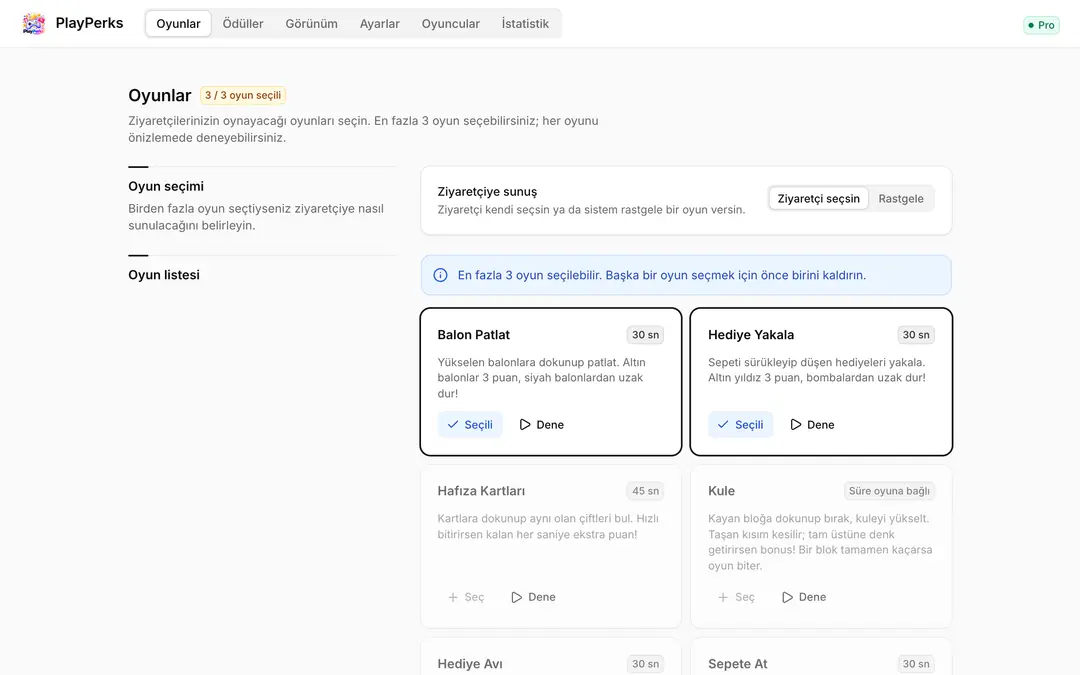Open the Oyuncular tab

[450, 23]
